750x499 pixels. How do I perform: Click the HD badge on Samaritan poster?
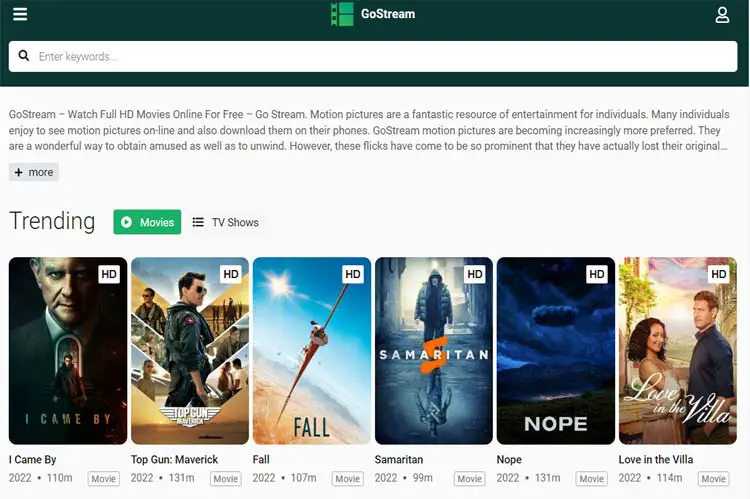[475, 274]
